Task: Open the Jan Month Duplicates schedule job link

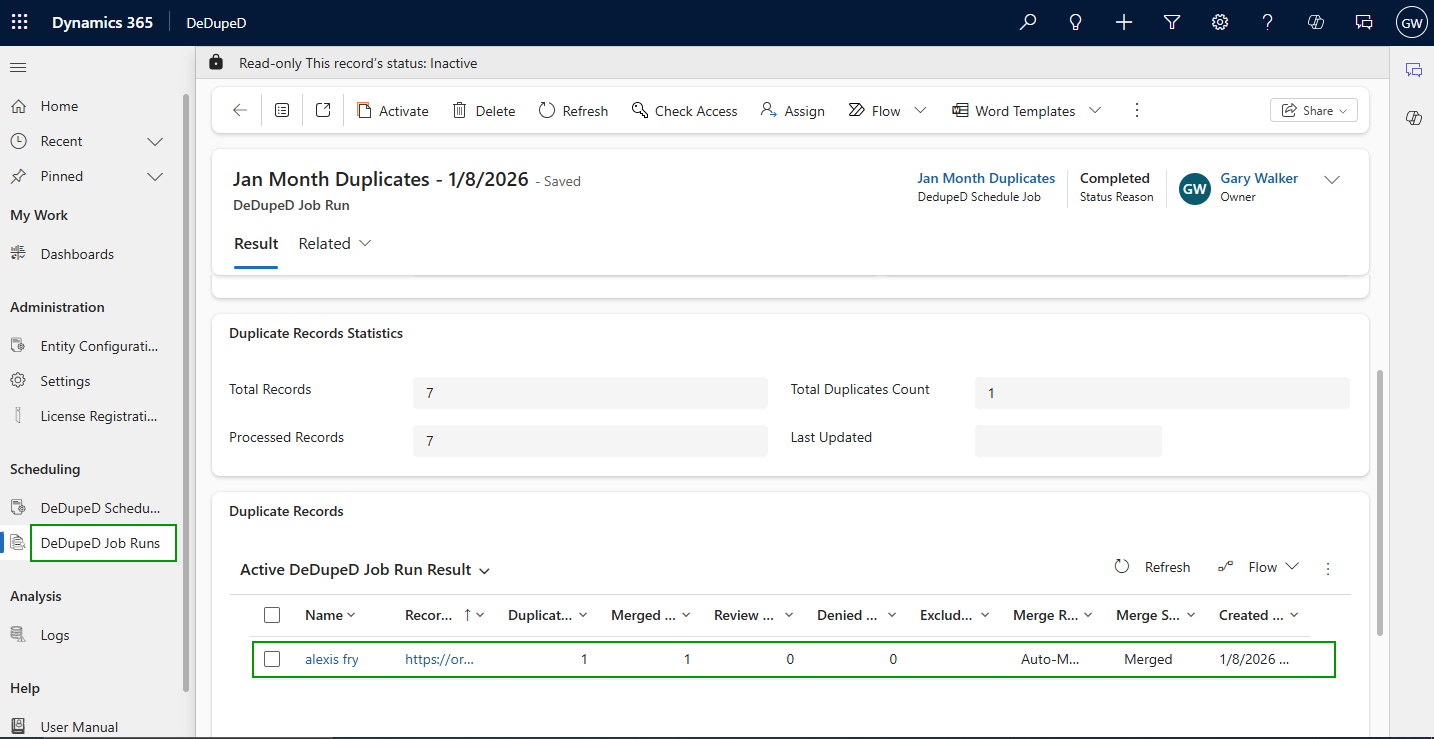Action: pyautogui.click(x=985, y=178)
